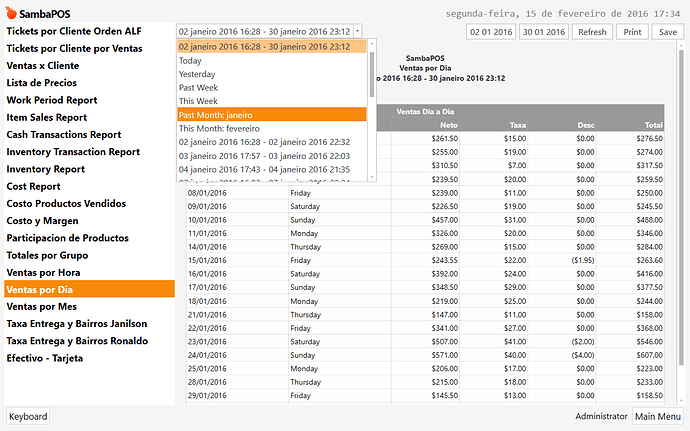Open the Cash Transactions Report
690x431 pixels.
click(89, 135)
